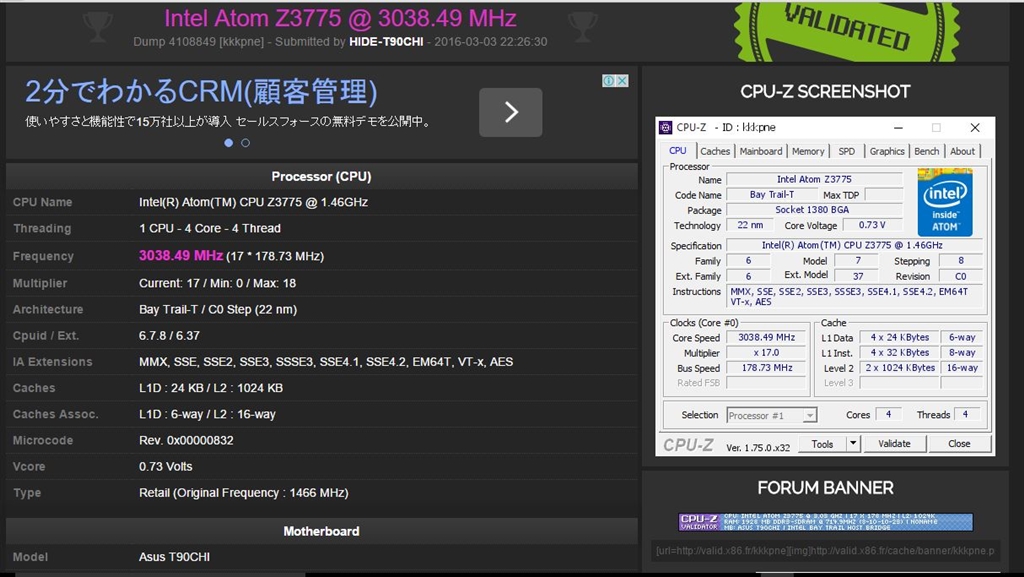Click the Package Socket 1380 BGA field
Image resolution: width=1024 pixels, height=577 pixels.
(x=814, y=210)
